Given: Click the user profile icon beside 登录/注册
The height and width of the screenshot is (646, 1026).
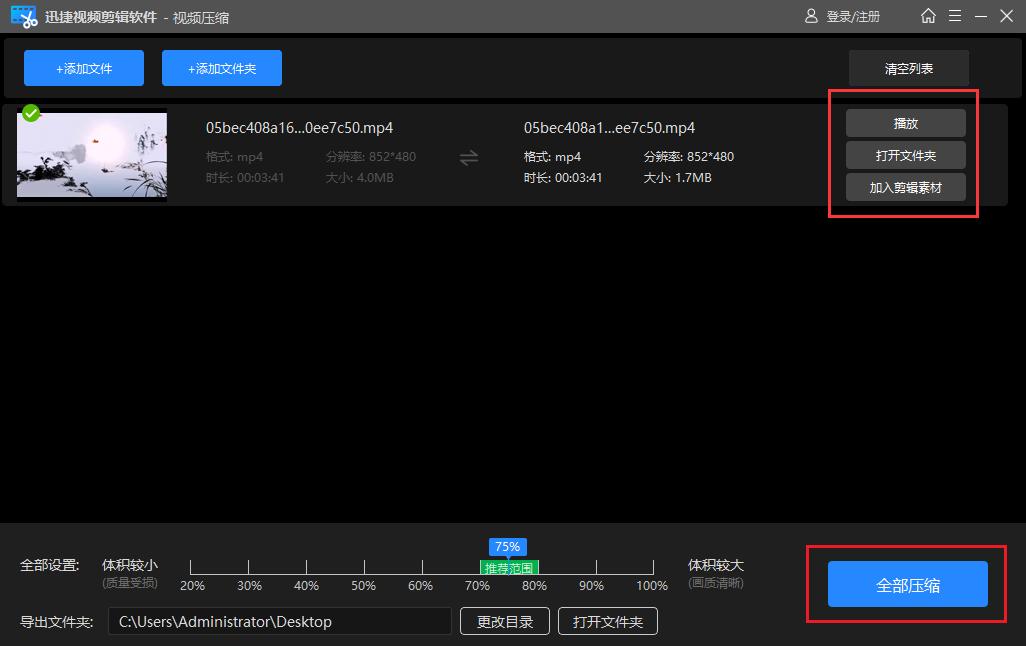Looking at the screenshot, I should [812, 16].
